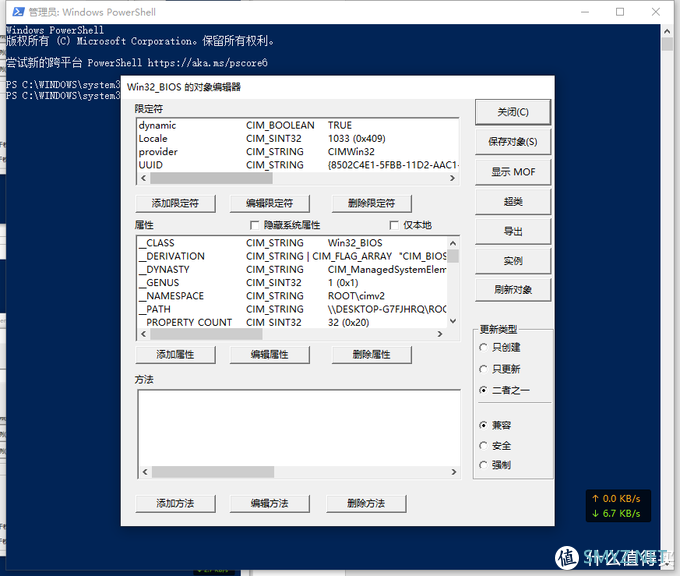Select the __GENUS property row
This screenshot has height=576, width=680.
tap(292, 283)
